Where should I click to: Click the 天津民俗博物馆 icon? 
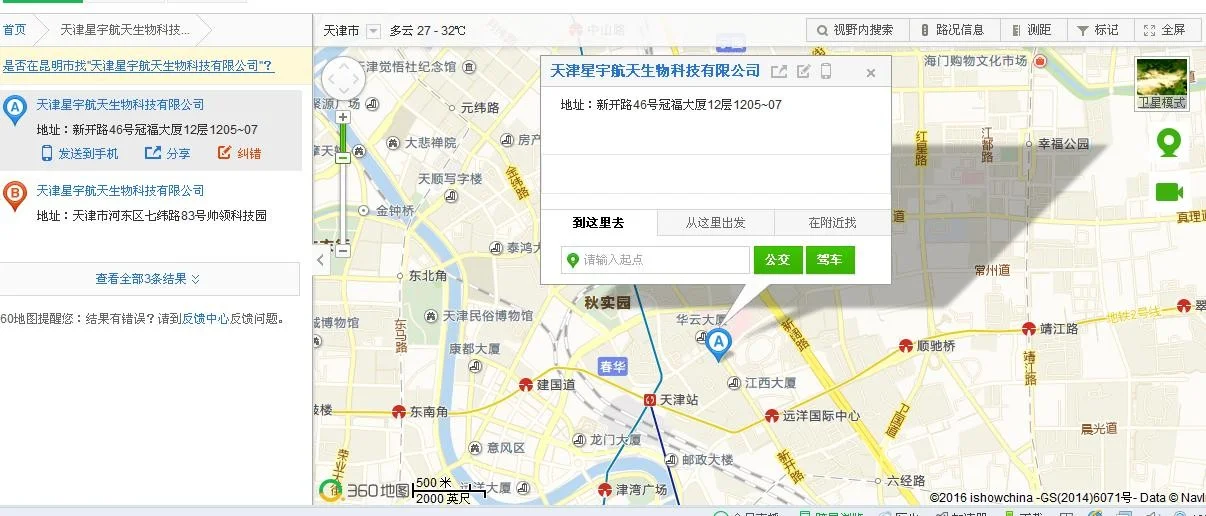(432, 315)
